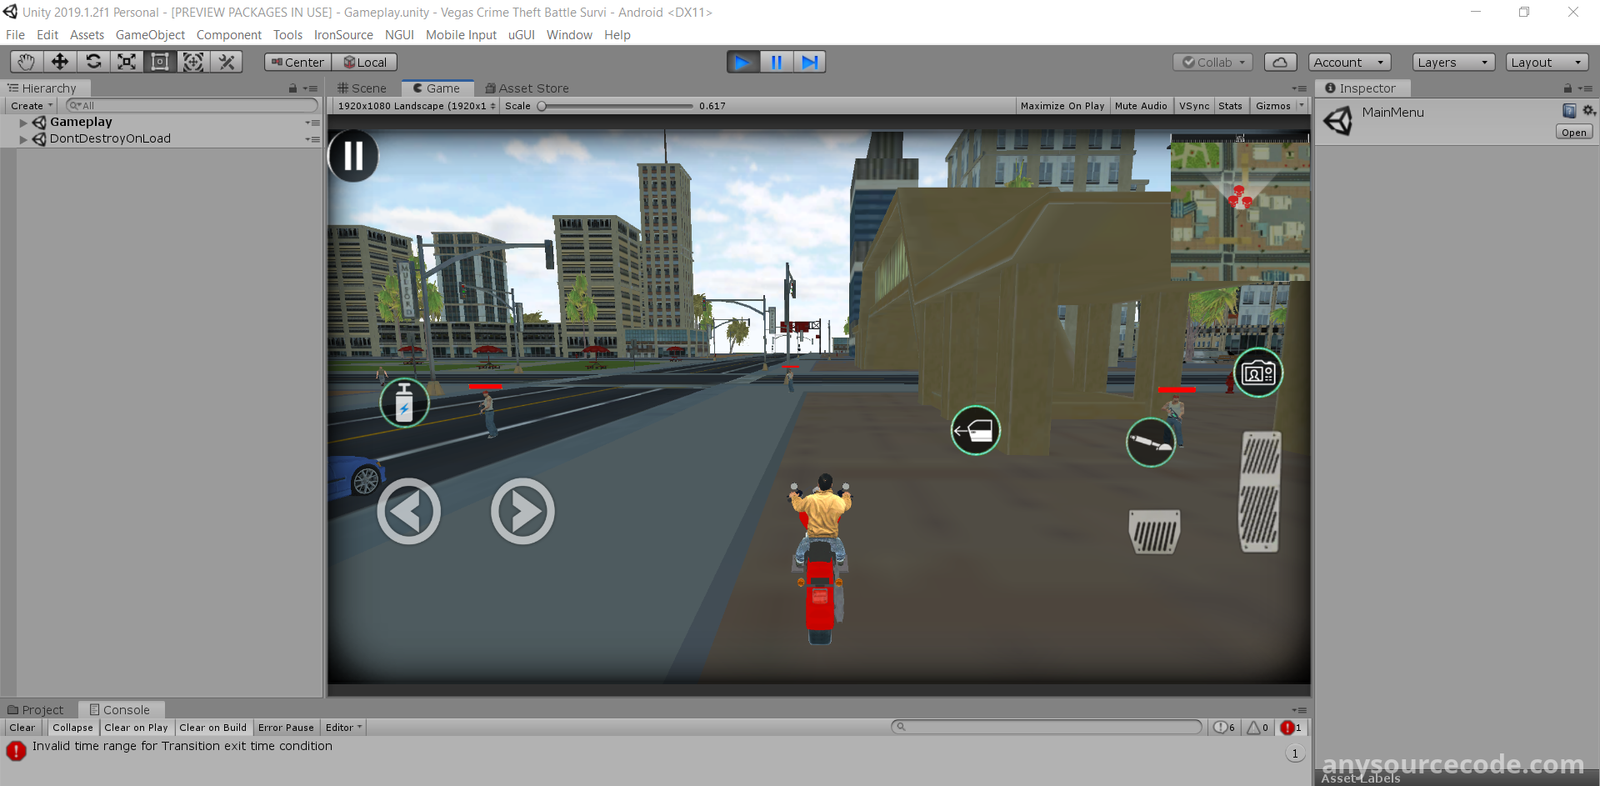Switch to the Scene tab
The image size is (1600, 786).
pyautogui.click(x=362, y=88)
